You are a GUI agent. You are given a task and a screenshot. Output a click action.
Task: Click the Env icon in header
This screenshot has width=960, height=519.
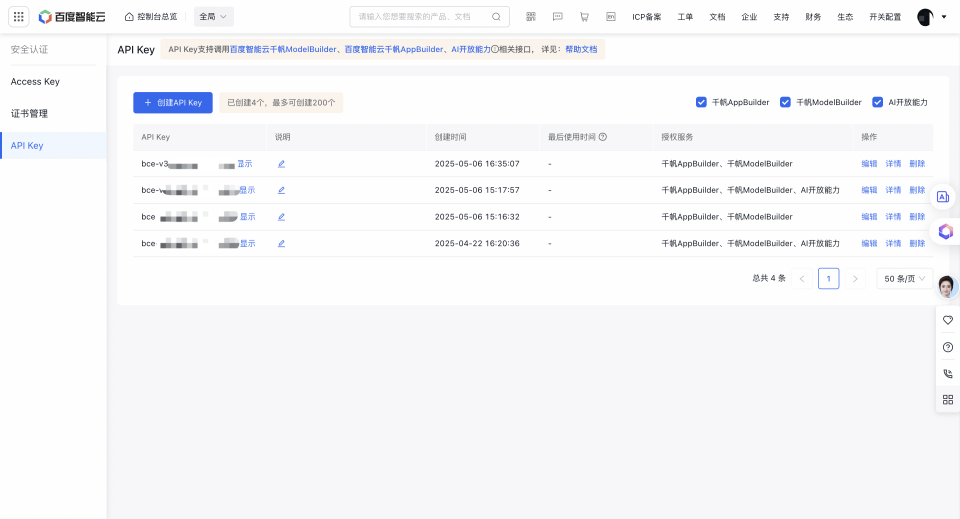(x=610, y=17)
